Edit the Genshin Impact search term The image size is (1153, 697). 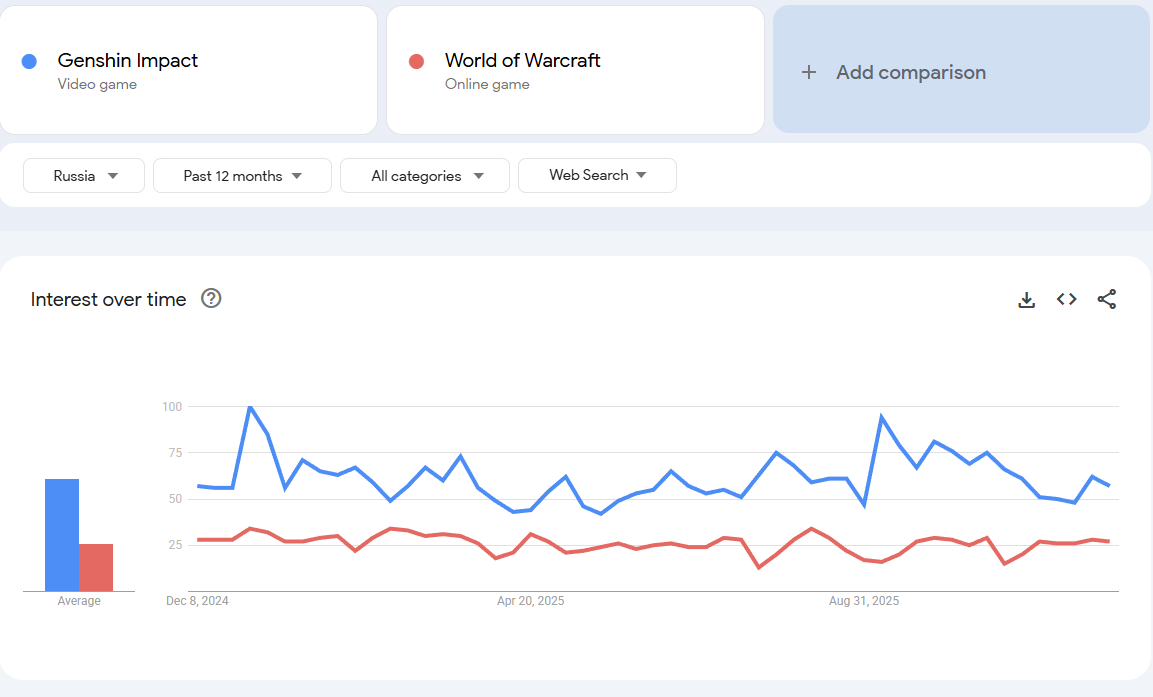click(x=128, y=61)
